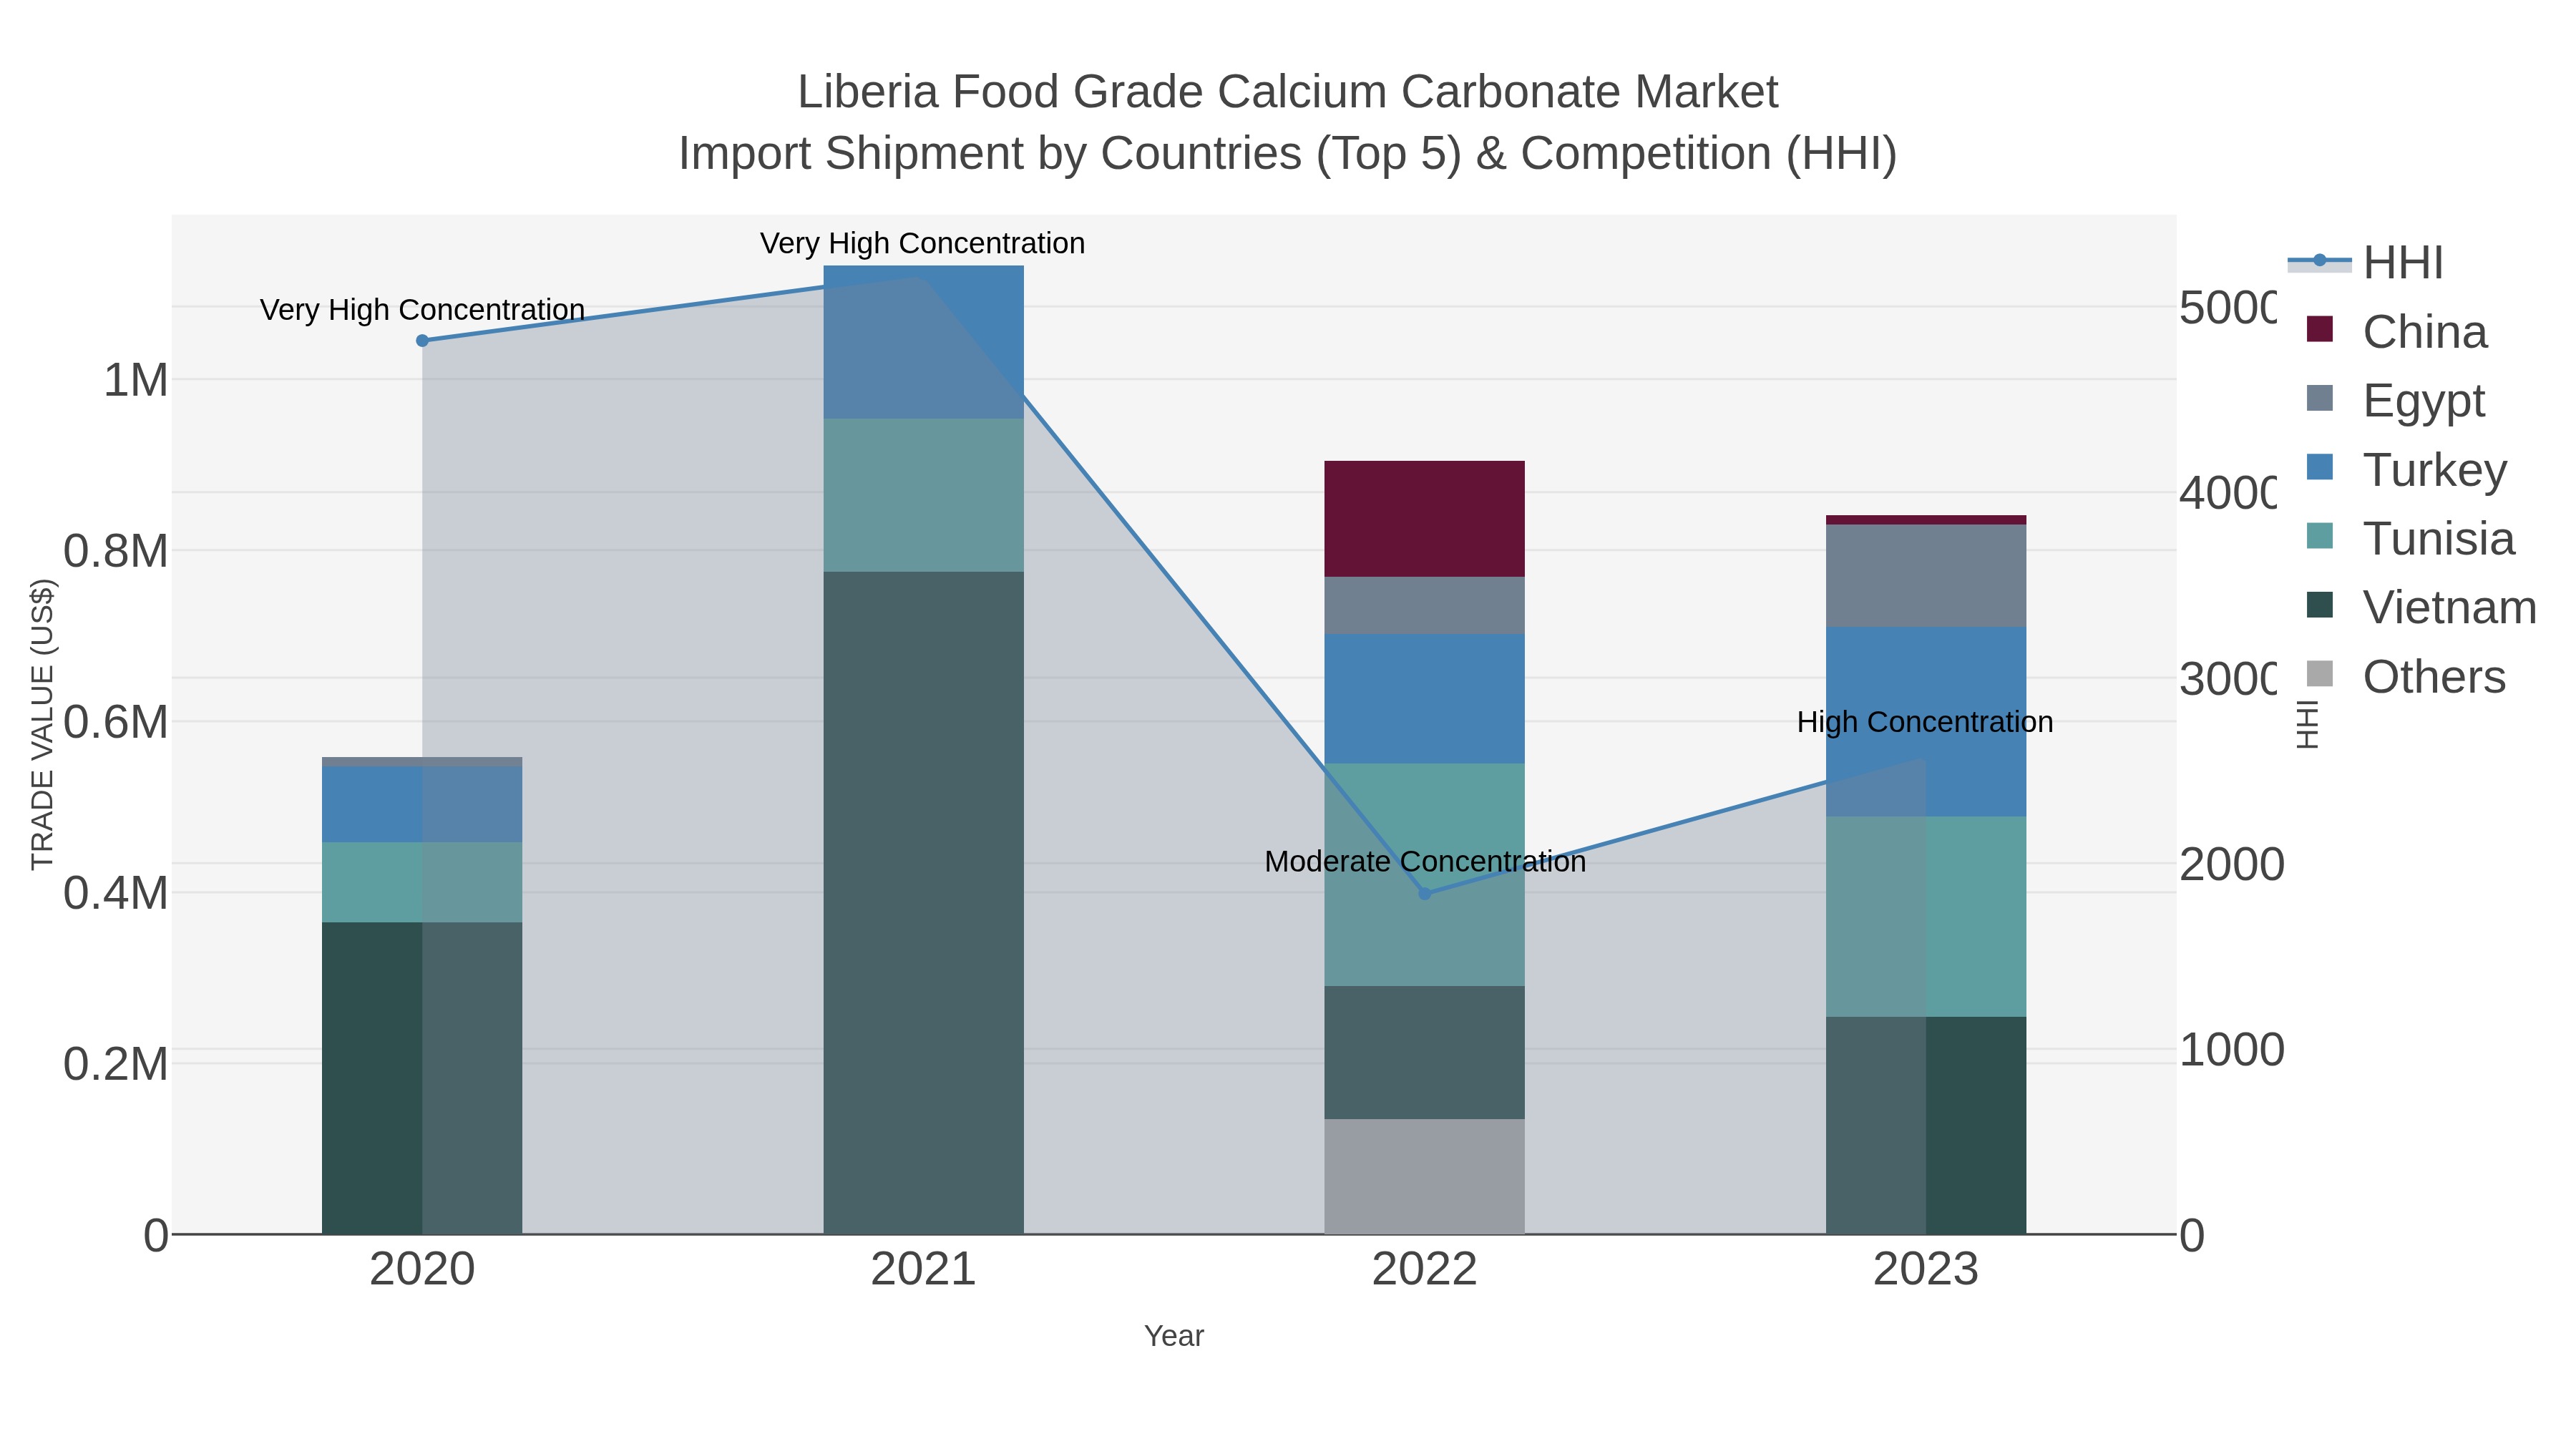Screen dimensions: 2576x1449
Task: Click the chart title 'Liberia Food Grade Calcium Carbonate Market'
Action: pyautogui.click(x=1288, y=92)
